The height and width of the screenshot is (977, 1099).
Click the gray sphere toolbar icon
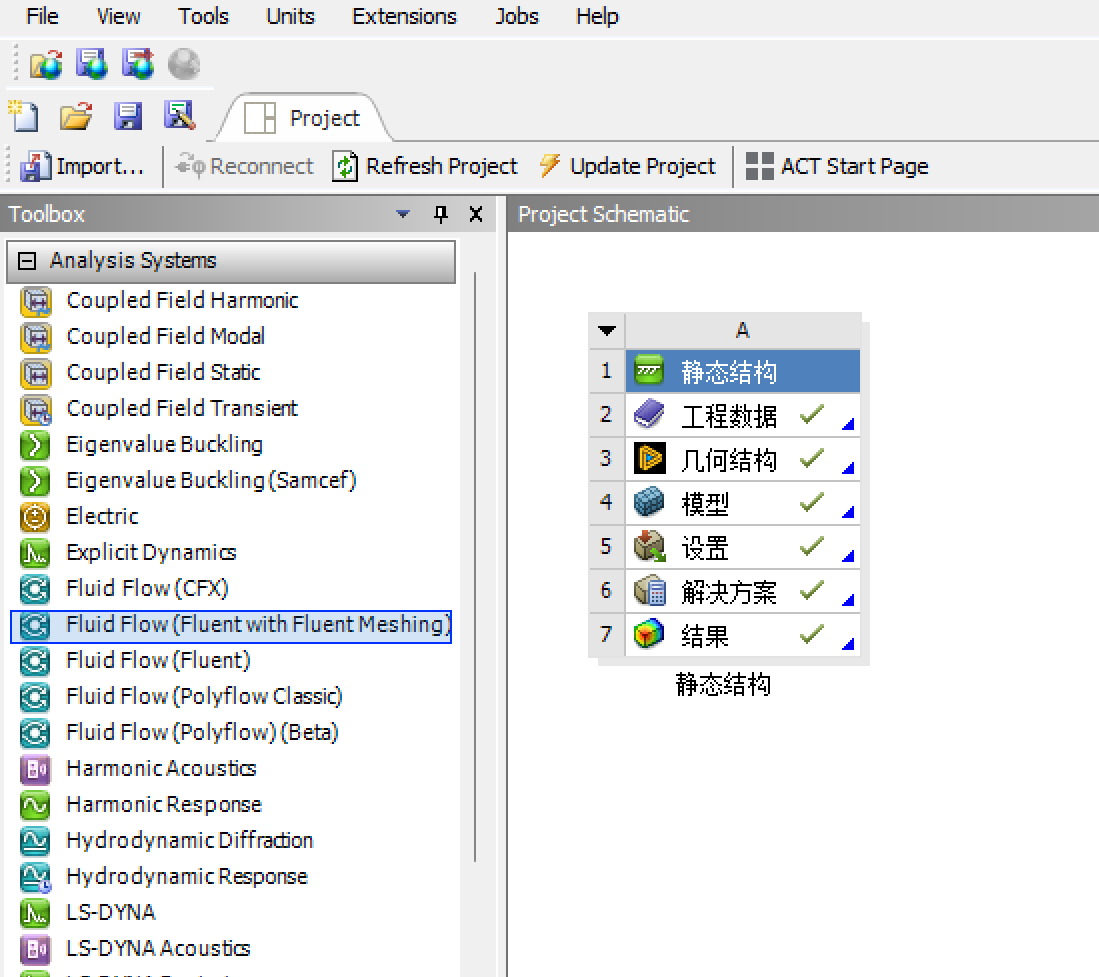[184, 64]
